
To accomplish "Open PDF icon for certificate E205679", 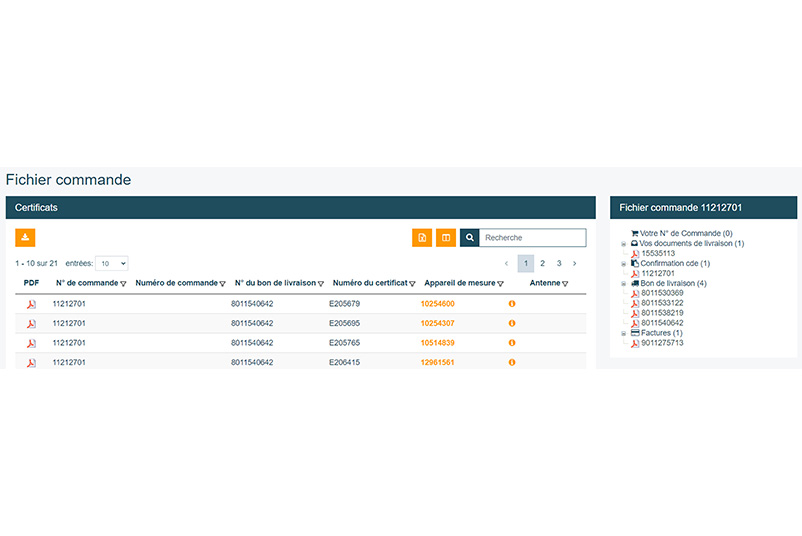I will pos(31,304).
